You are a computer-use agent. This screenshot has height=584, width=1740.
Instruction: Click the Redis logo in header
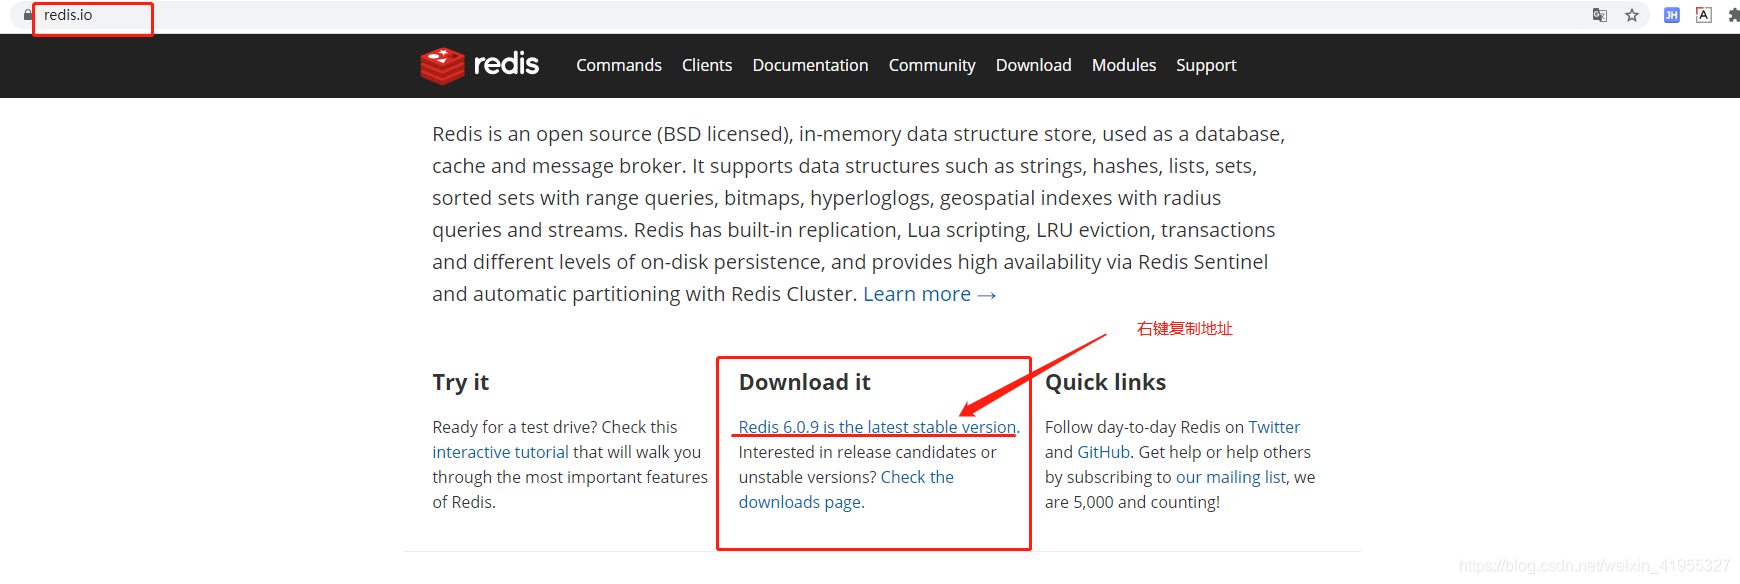[x=480, y=65]
